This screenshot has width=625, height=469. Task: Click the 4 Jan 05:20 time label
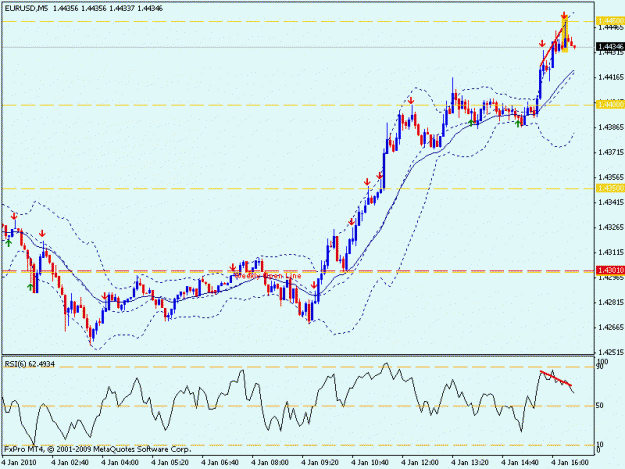click(x=170, y=463)
